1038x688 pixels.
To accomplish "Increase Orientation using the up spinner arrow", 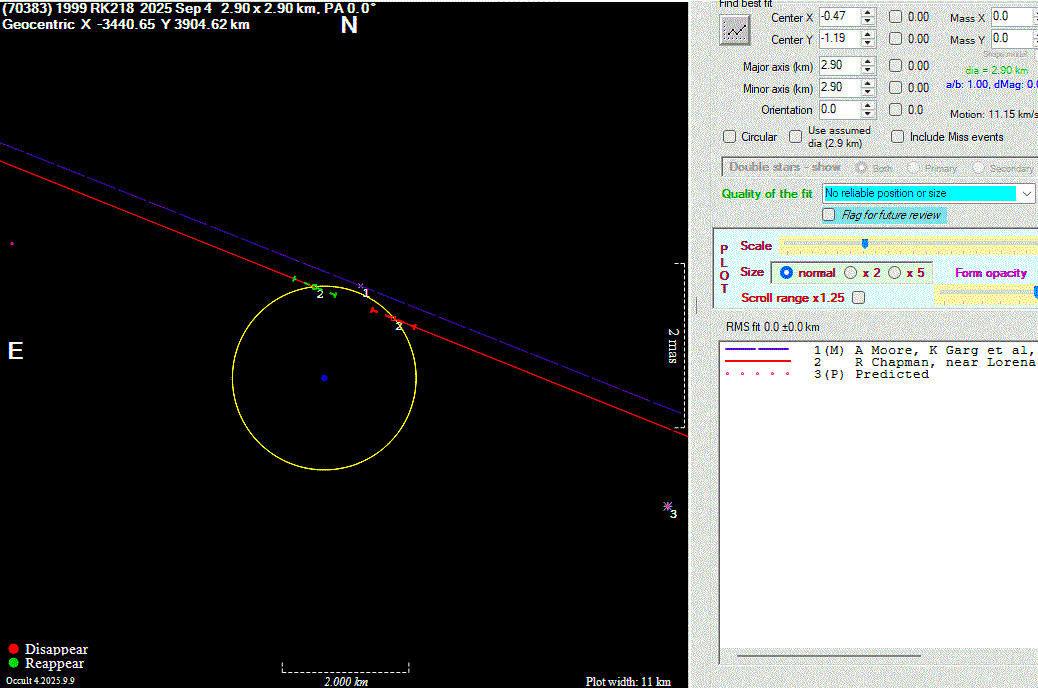I will tap(867, 105).
